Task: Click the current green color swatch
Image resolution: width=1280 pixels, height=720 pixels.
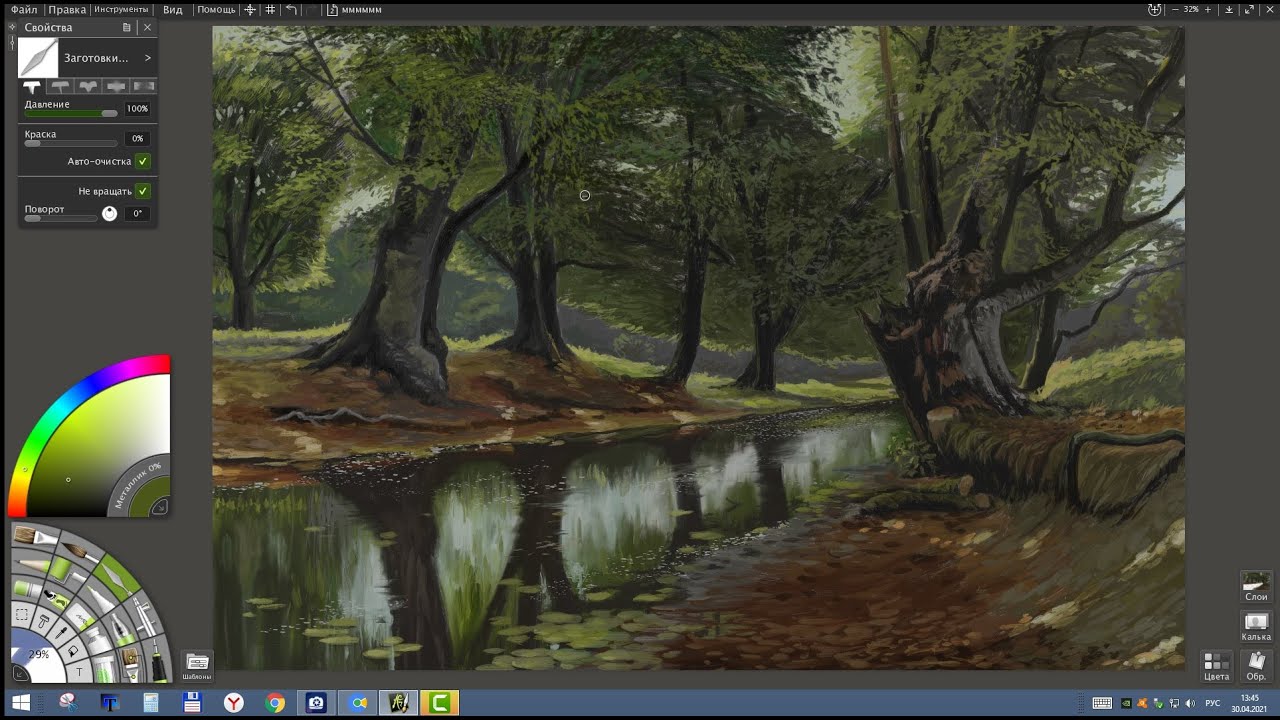Action: (x=146, y=494)
